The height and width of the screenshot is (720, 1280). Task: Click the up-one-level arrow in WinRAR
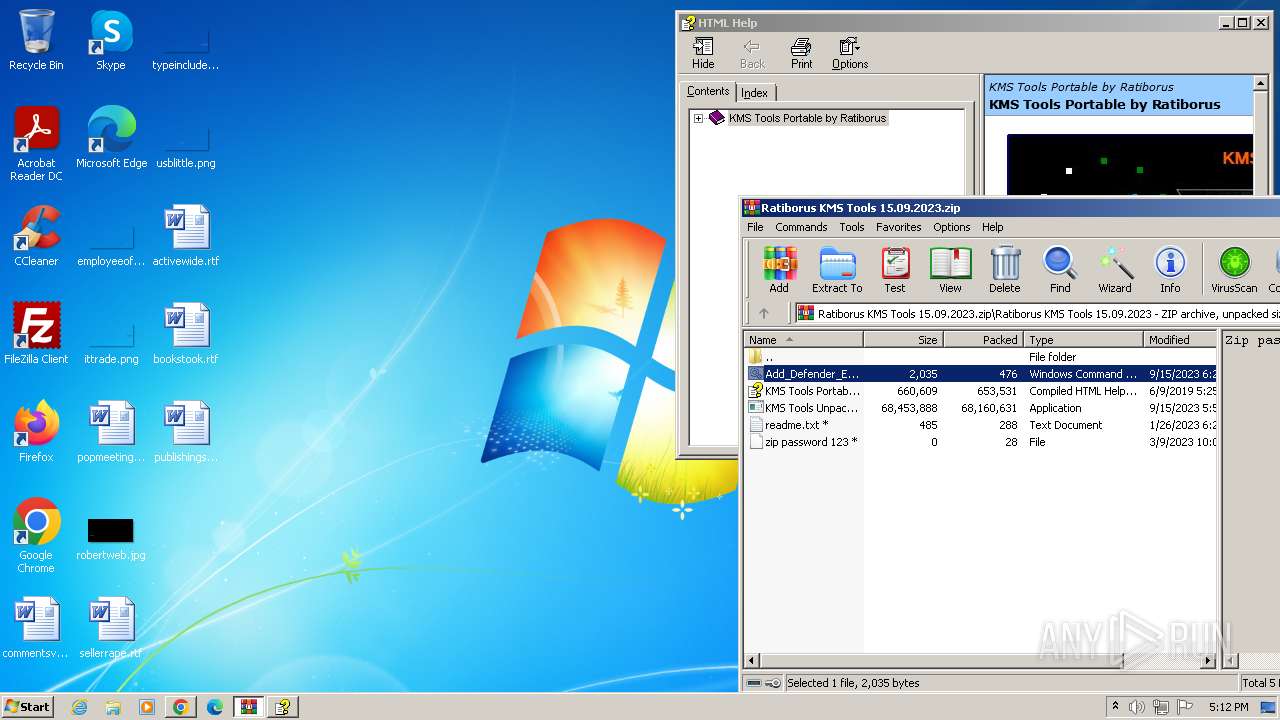764,313
